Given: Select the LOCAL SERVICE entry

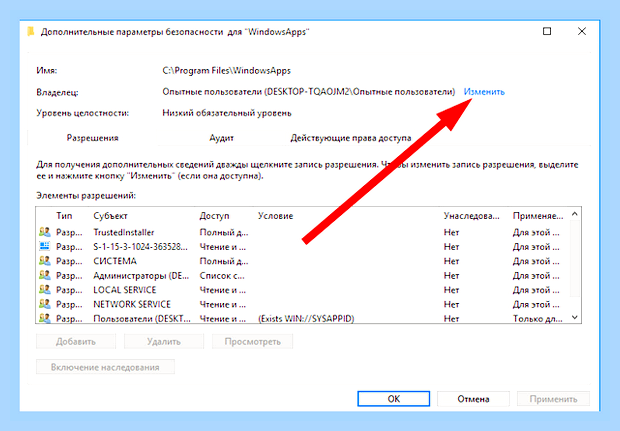Looking at the screenshot, I should 303,290.
